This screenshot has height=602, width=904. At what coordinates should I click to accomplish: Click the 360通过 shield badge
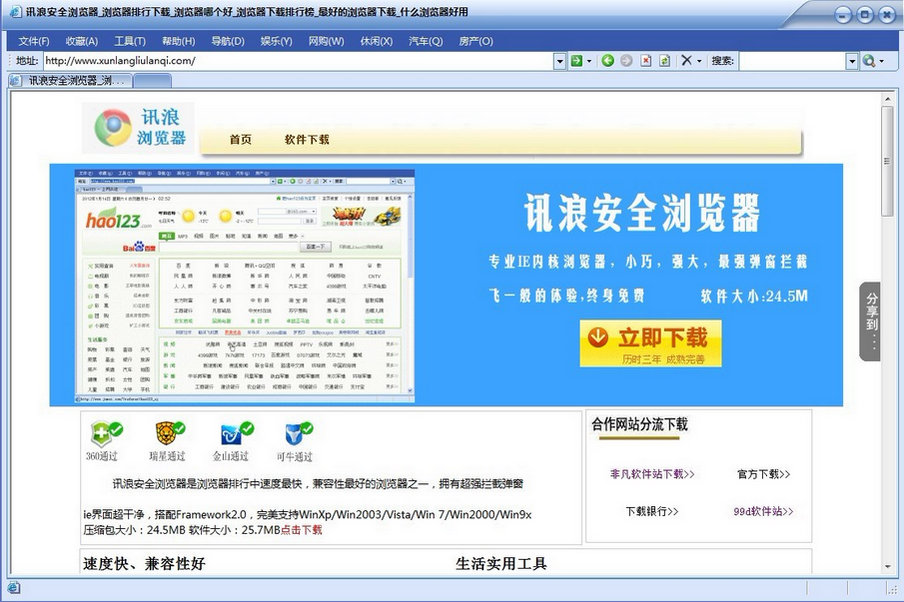[x=106, y=435]
